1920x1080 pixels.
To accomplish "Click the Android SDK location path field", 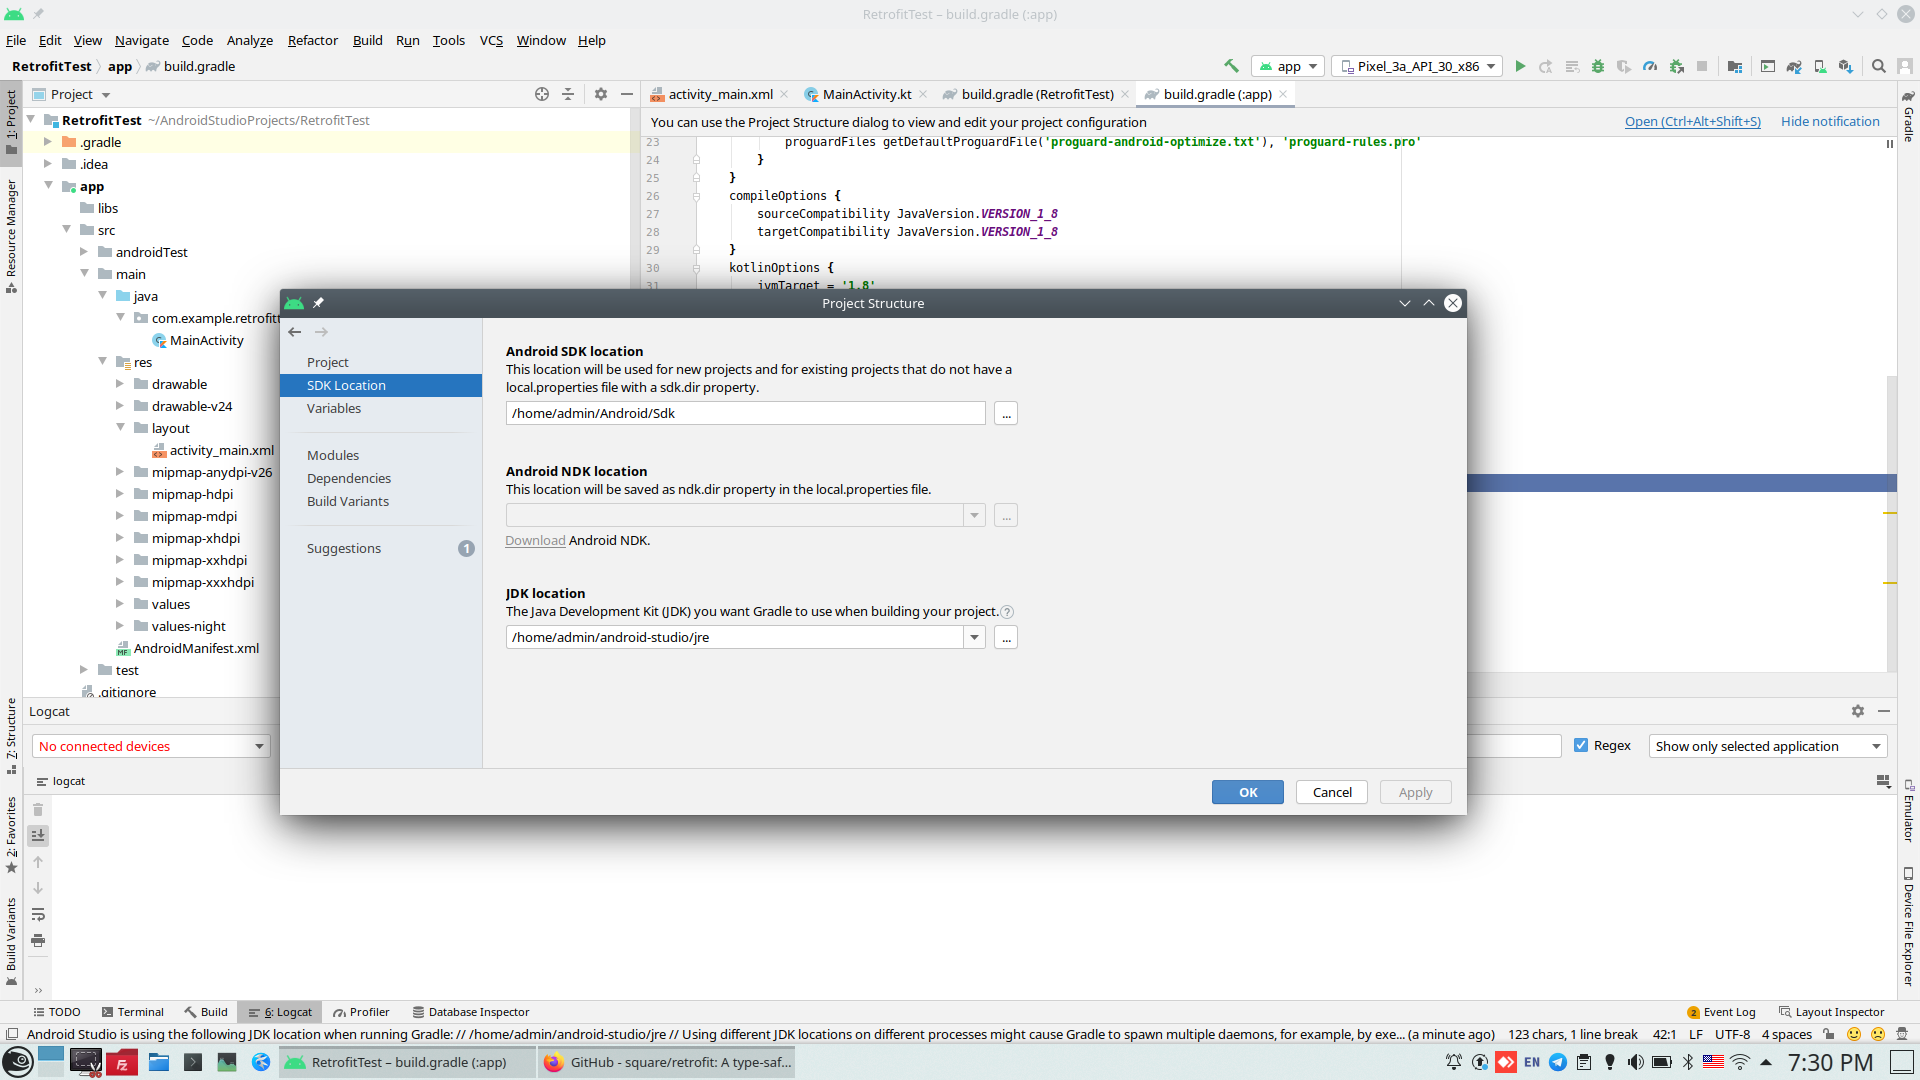I will 745,413.
